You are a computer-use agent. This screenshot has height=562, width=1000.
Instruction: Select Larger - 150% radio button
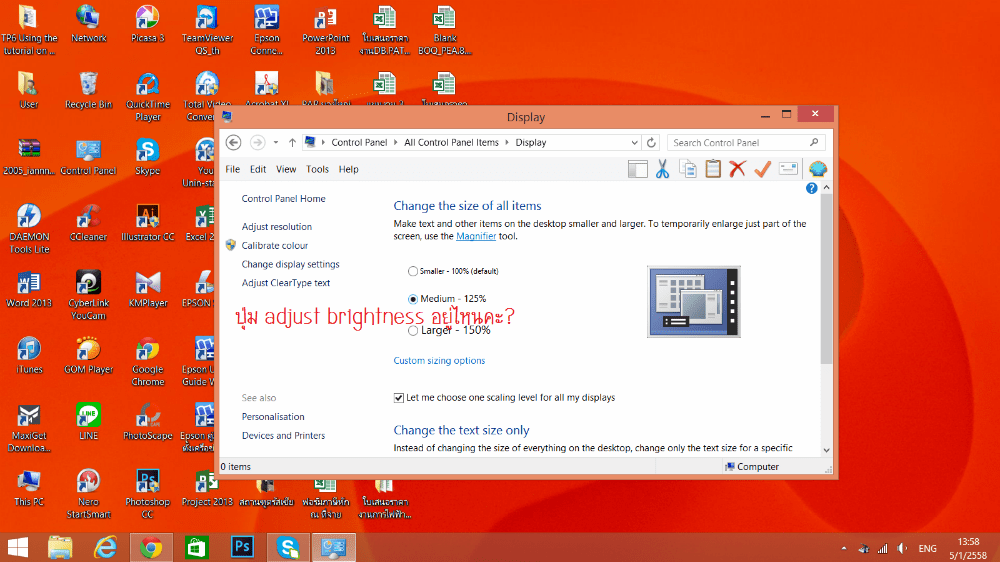413,330
